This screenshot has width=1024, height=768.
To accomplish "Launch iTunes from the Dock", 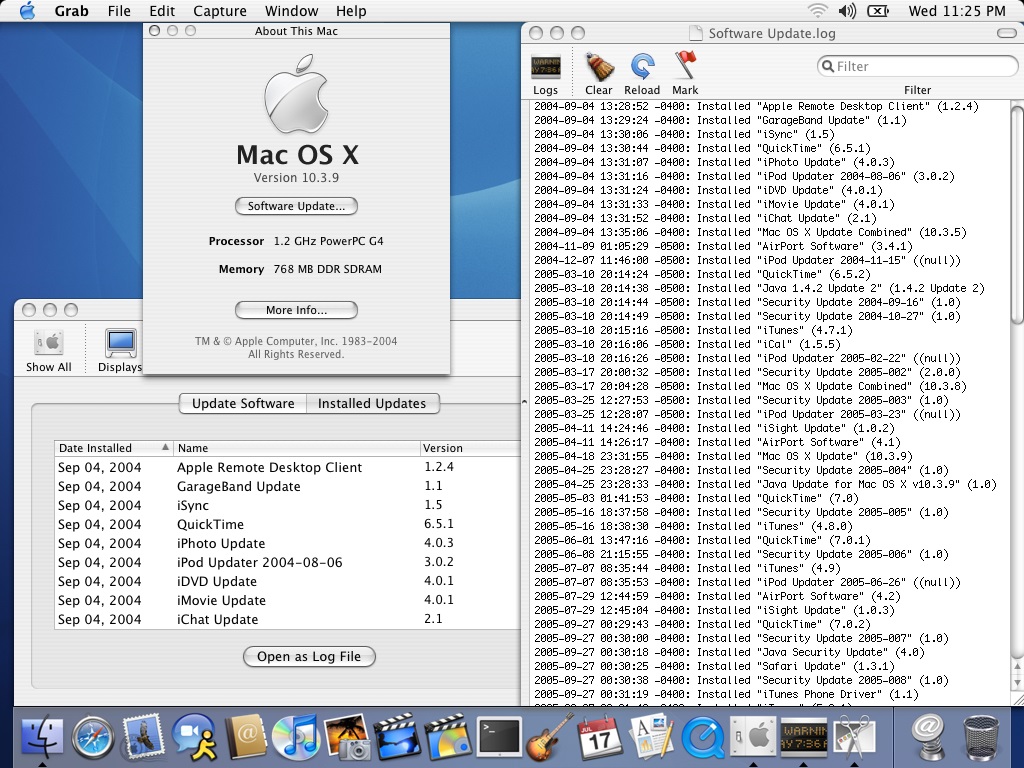I will point(295,737).
